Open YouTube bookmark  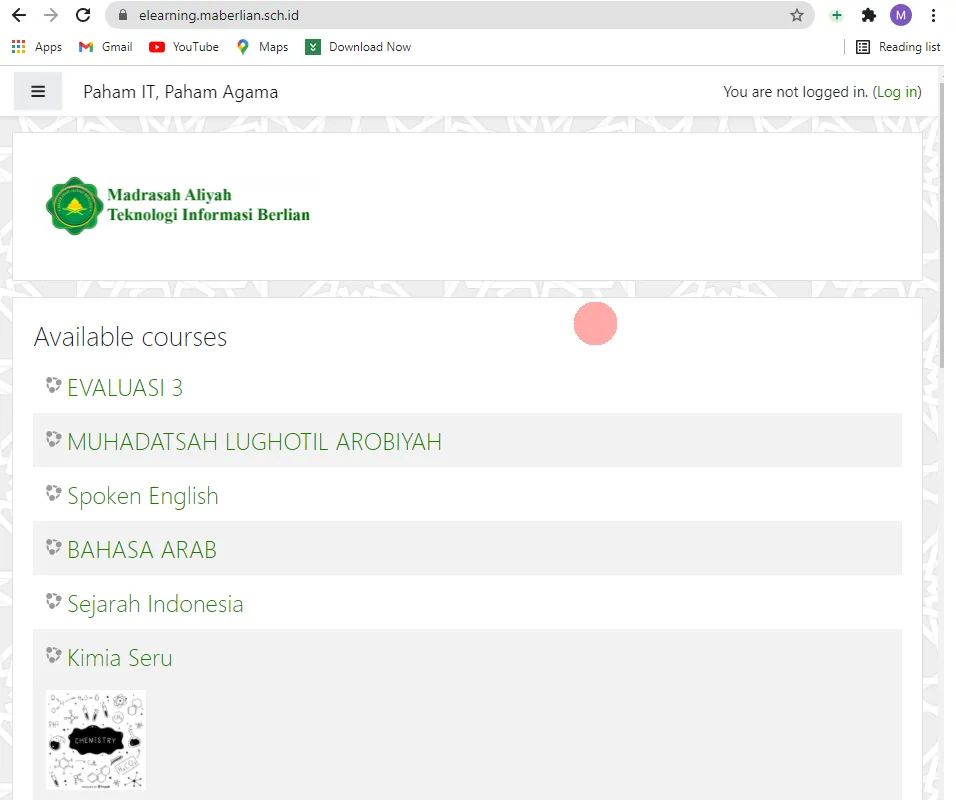[x=184, y=47]
